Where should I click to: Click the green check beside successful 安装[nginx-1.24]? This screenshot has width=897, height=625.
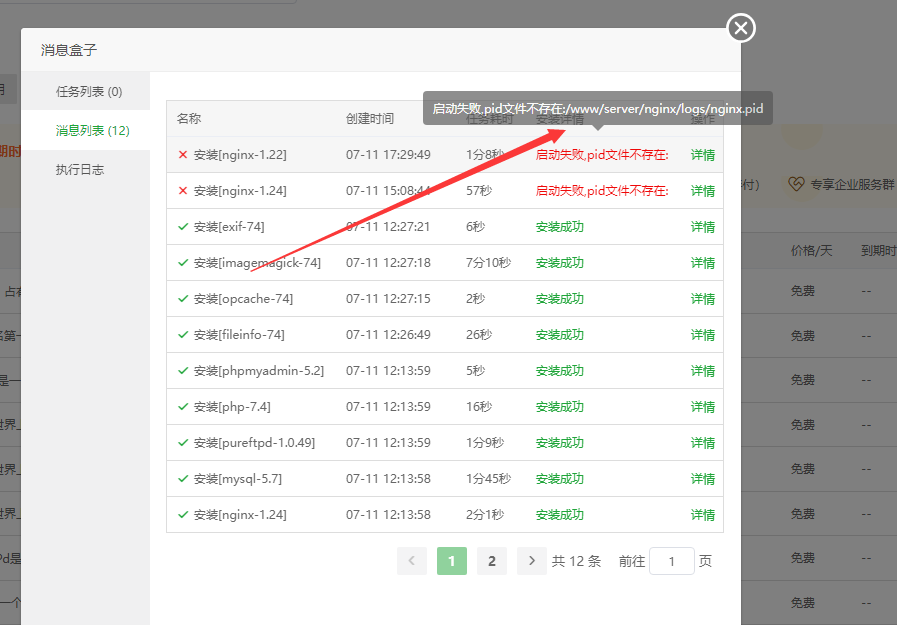(x=183, y=515)
